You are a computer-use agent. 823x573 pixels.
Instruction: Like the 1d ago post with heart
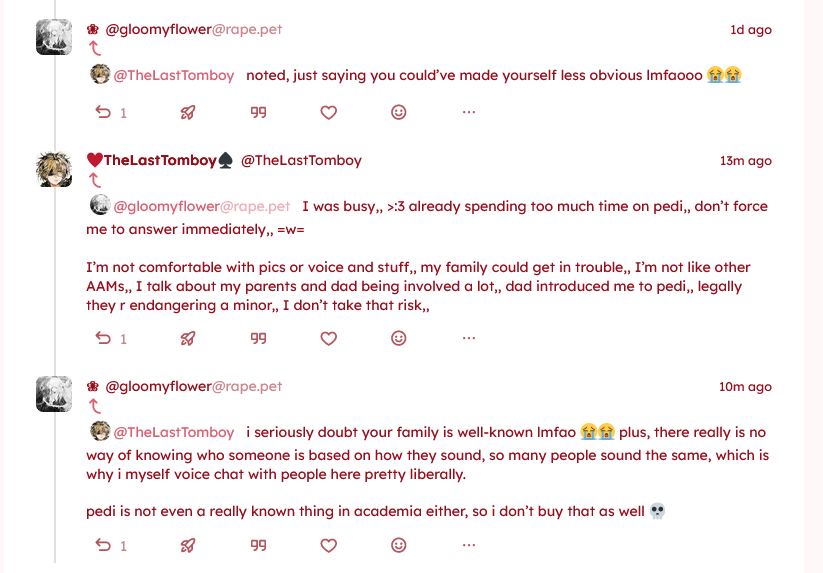click(x=328, y=113)
